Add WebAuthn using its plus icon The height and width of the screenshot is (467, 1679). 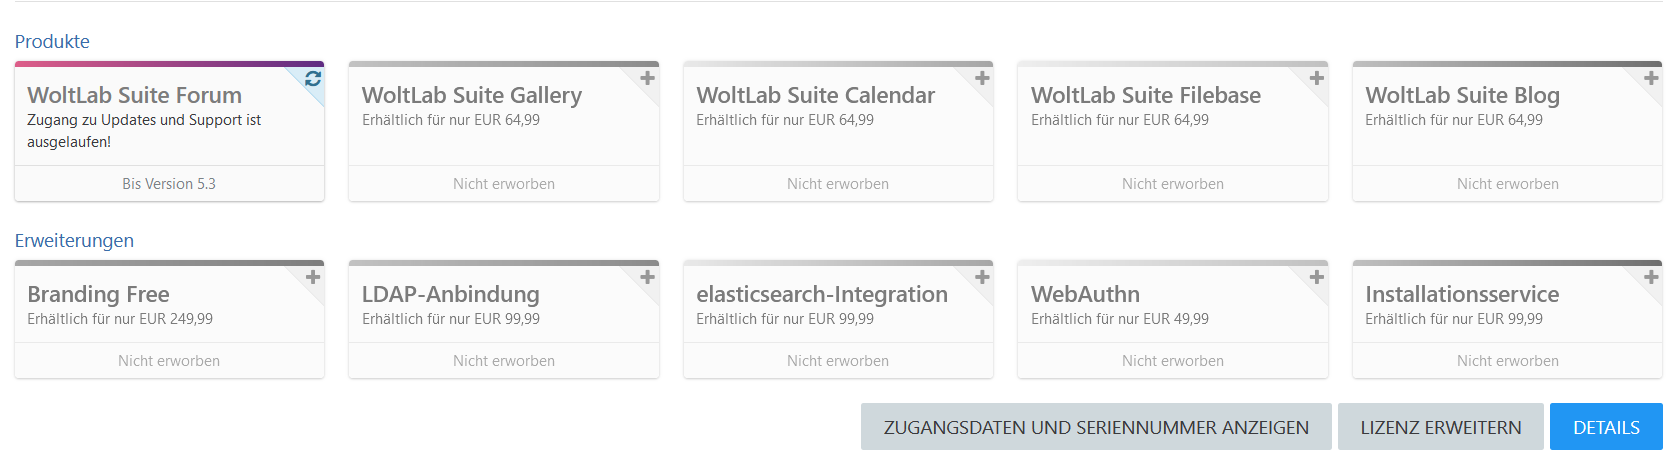1317,277
